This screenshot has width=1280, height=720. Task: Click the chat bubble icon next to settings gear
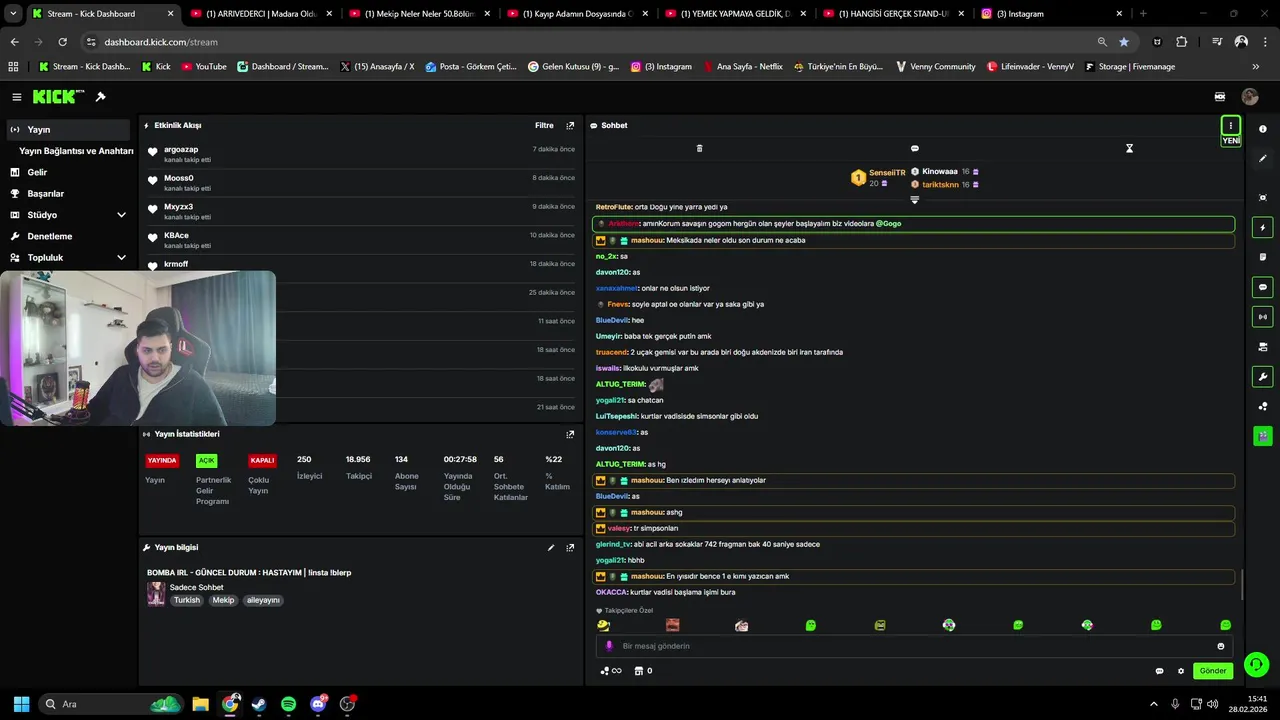click(x=1160, y=671)
